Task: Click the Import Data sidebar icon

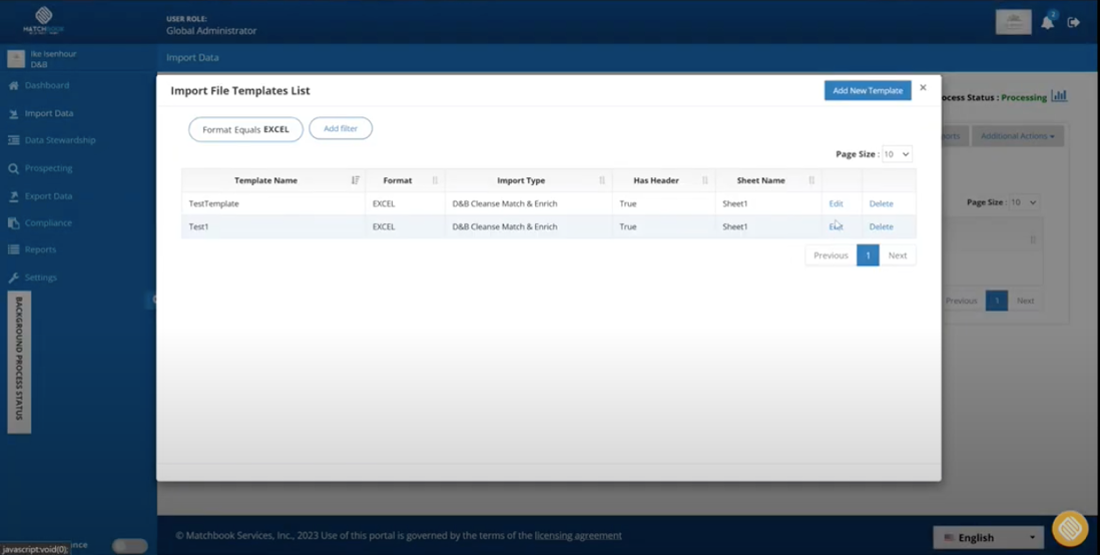Action: (13, 114)
